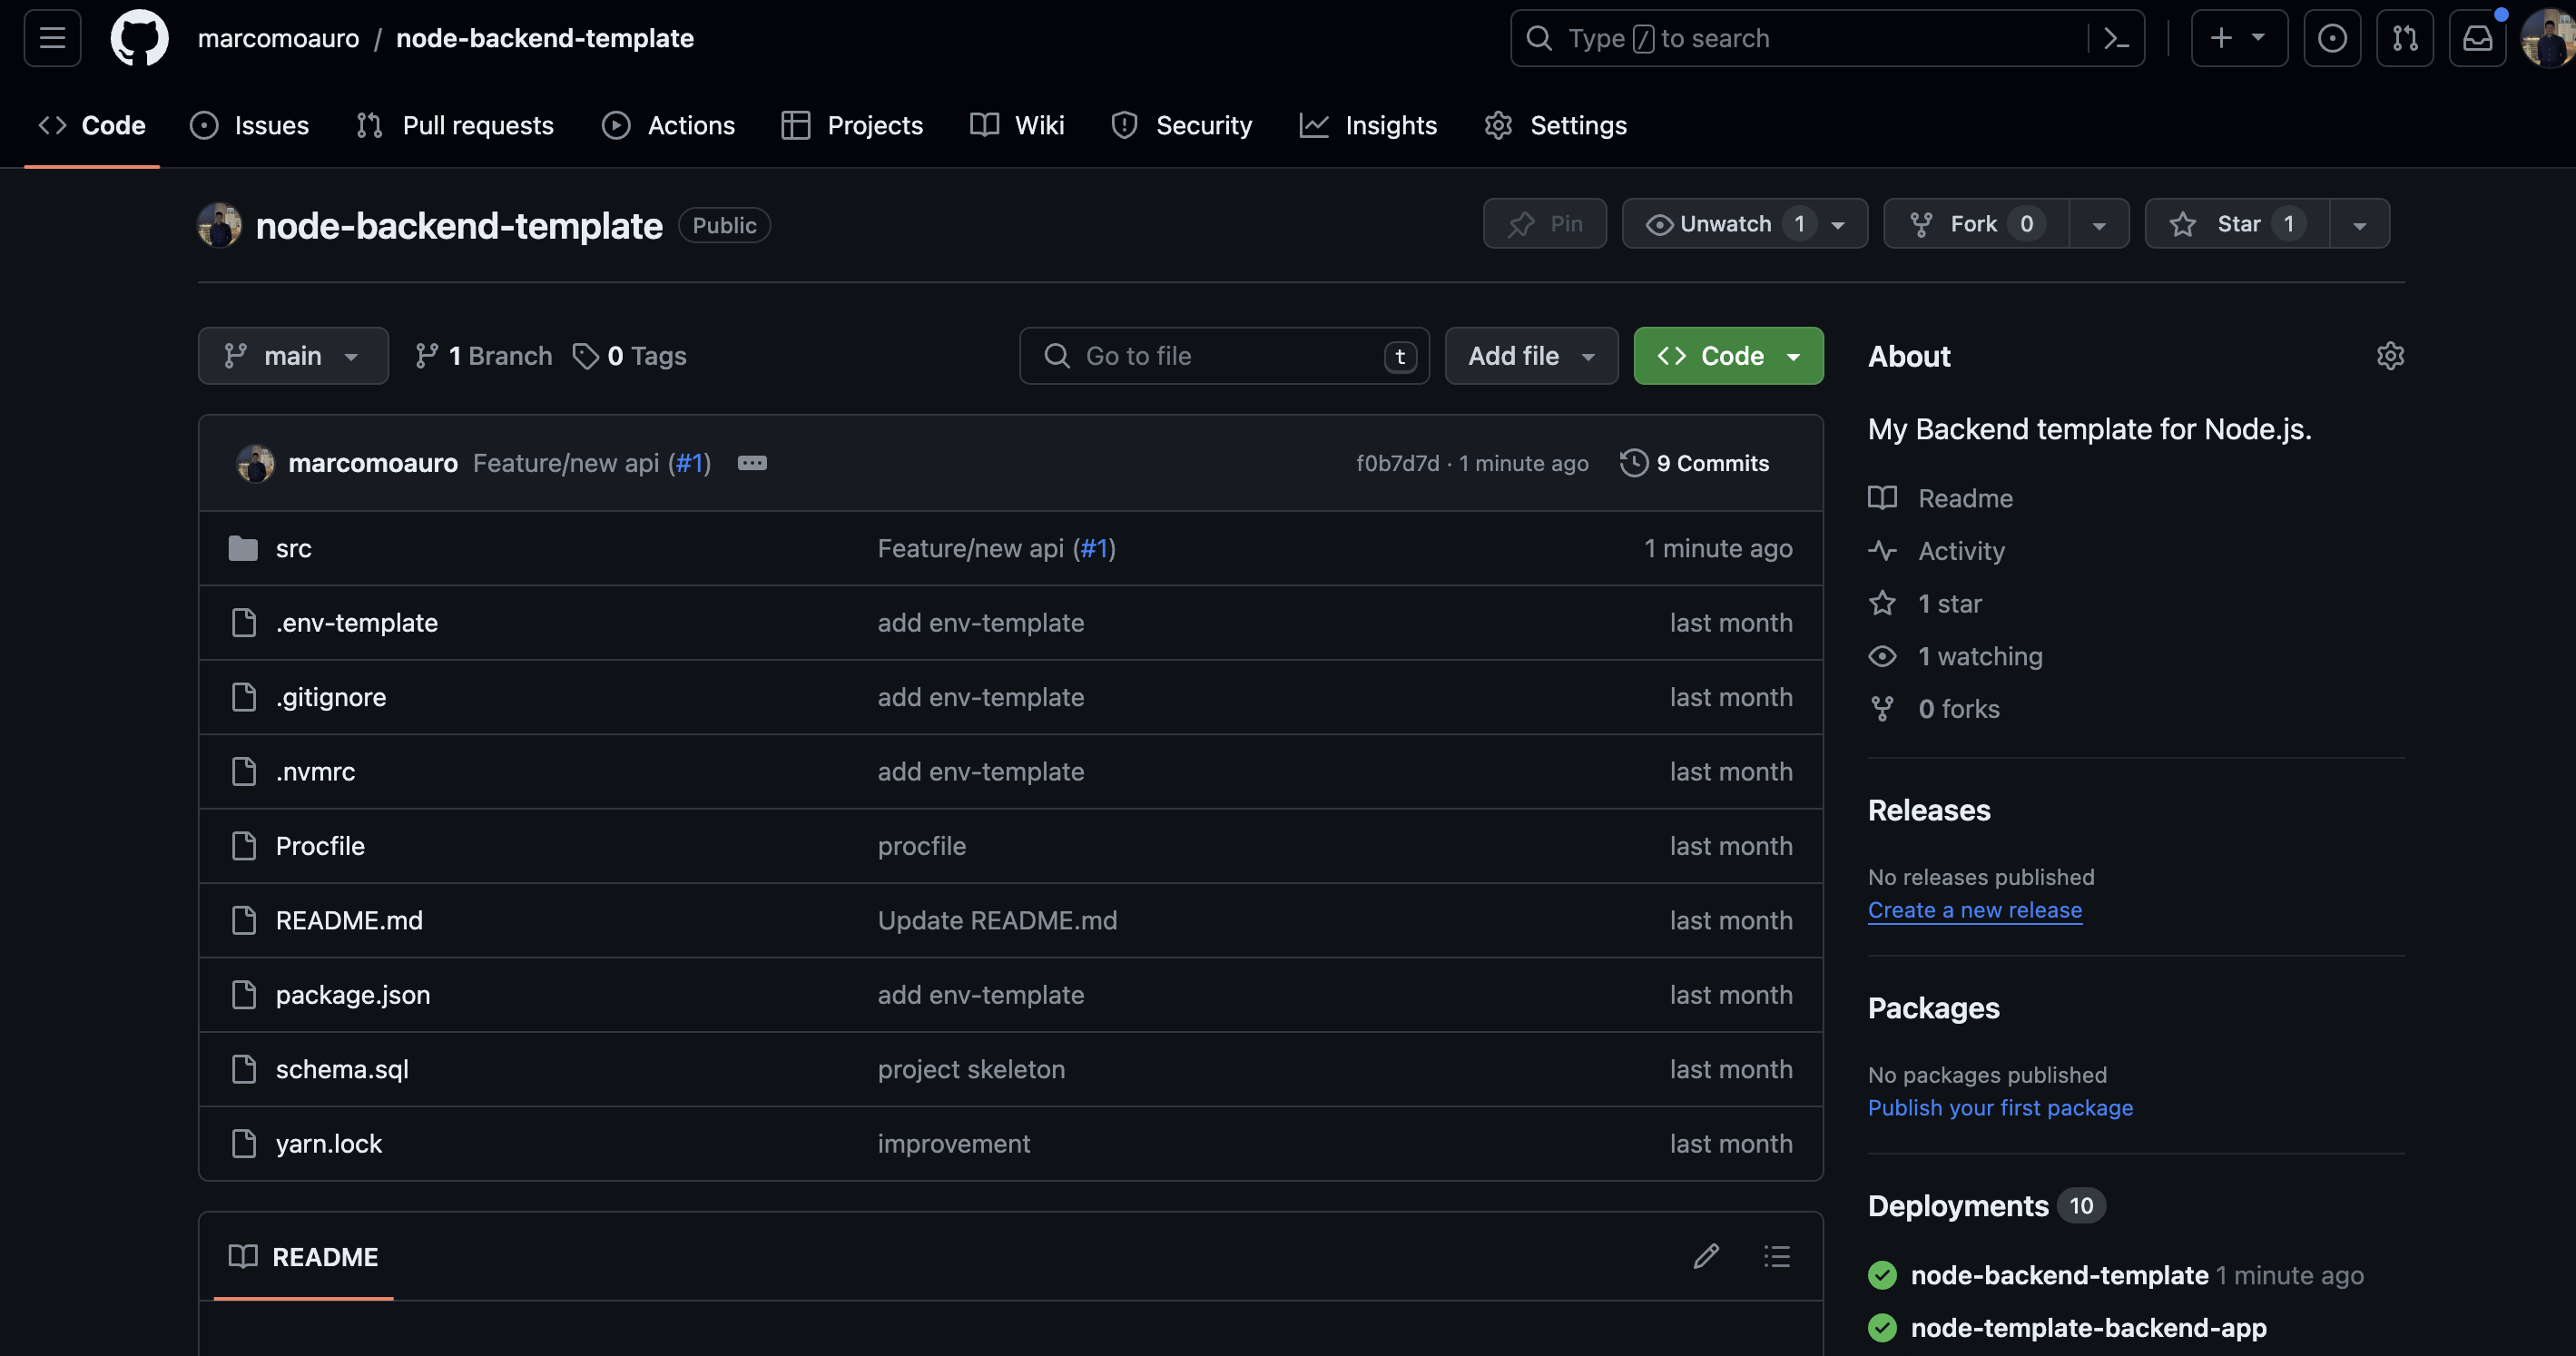Viewport: 2576px width, 1356px height.
Task: Open the notifications inbox icon
Action: (x=2478, y=38)
